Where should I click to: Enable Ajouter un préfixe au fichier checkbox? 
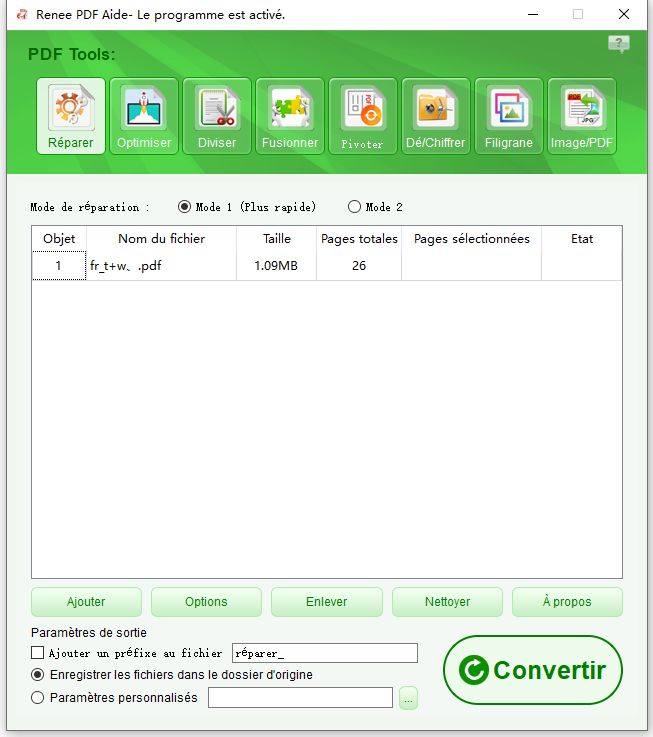click(x=37, y=652)
